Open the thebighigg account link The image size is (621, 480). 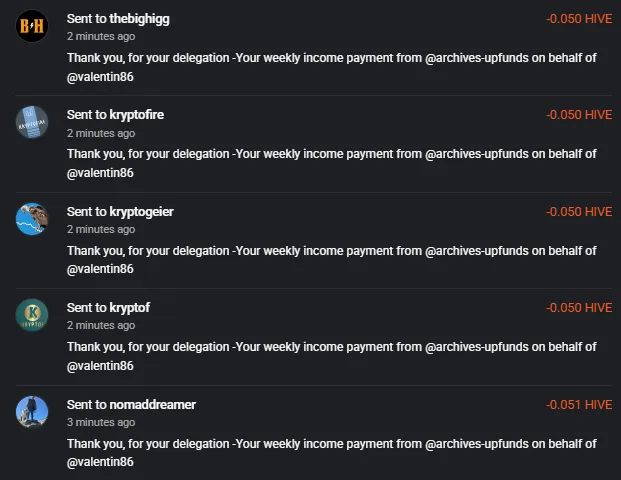139,19
